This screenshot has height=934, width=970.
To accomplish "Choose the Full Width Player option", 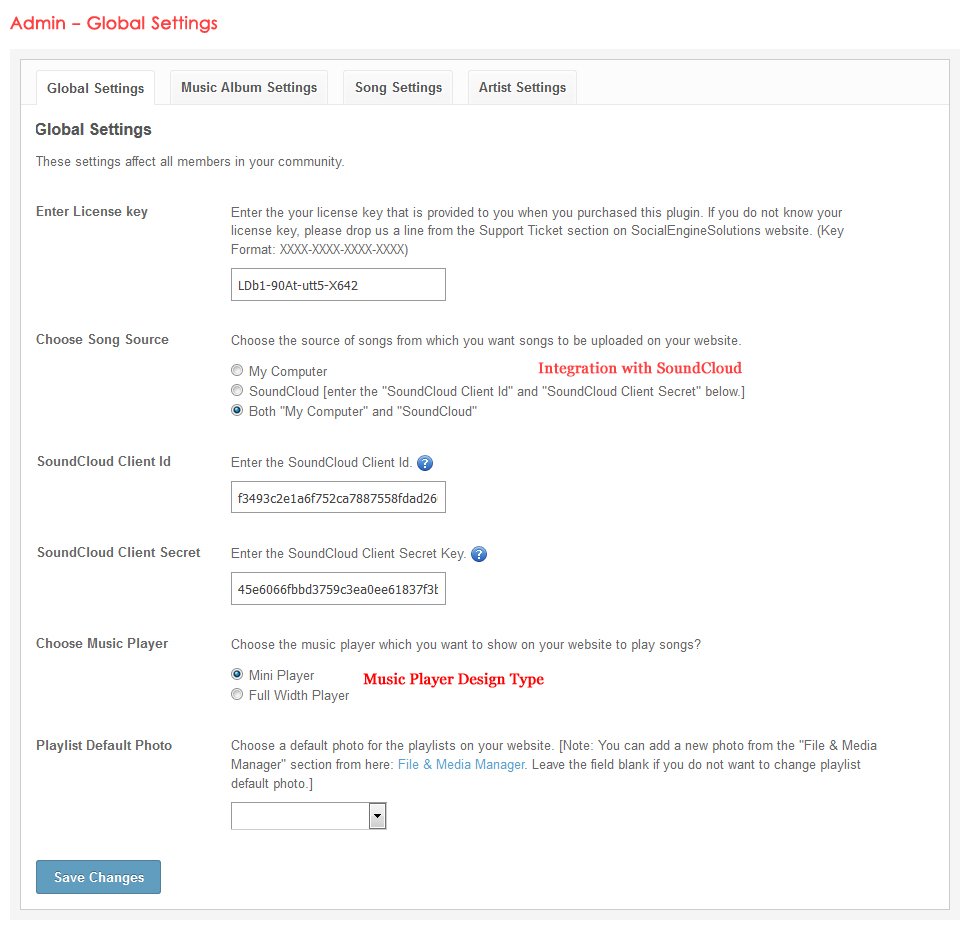I will click(237, 695).
